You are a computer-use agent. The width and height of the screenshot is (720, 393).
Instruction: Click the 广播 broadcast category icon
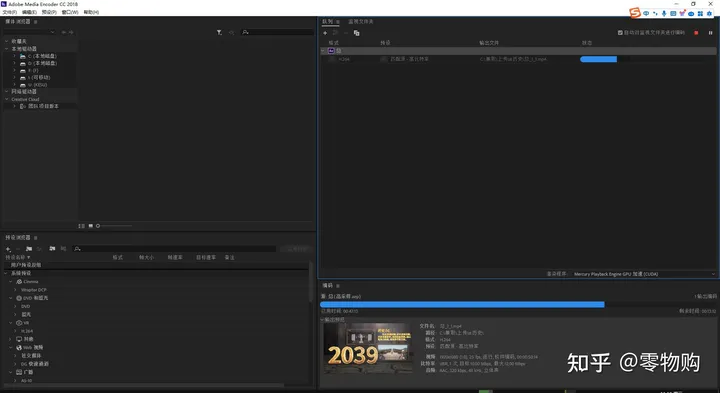(19, 372)
